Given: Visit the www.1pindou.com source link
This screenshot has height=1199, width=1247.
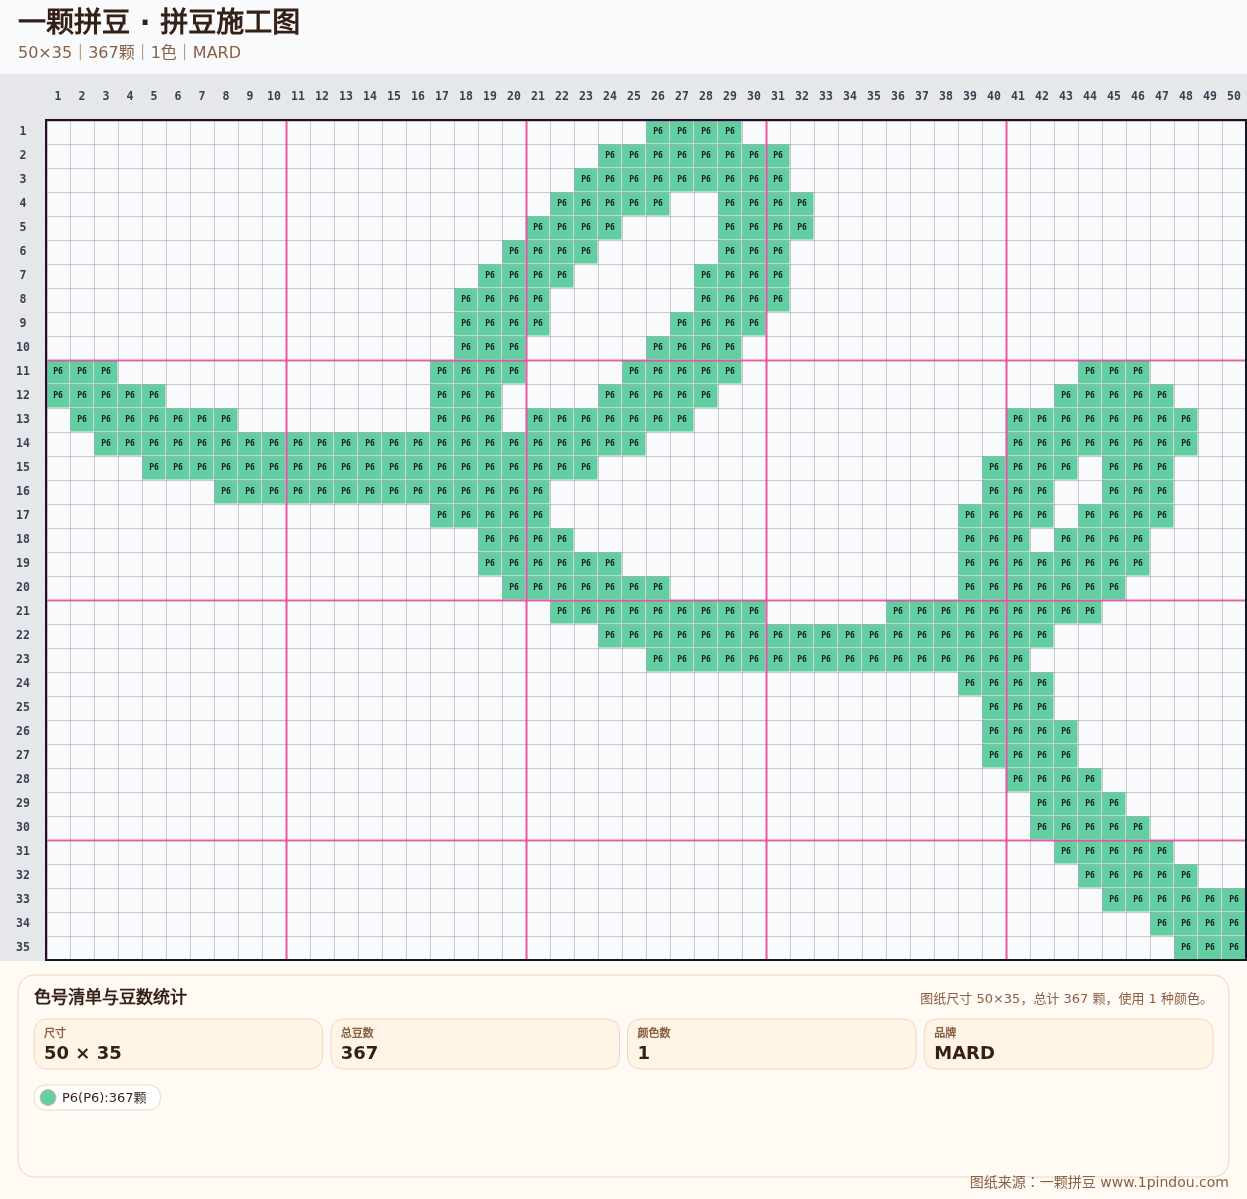Looking at the screenshot, I should coord(1164,1182).
